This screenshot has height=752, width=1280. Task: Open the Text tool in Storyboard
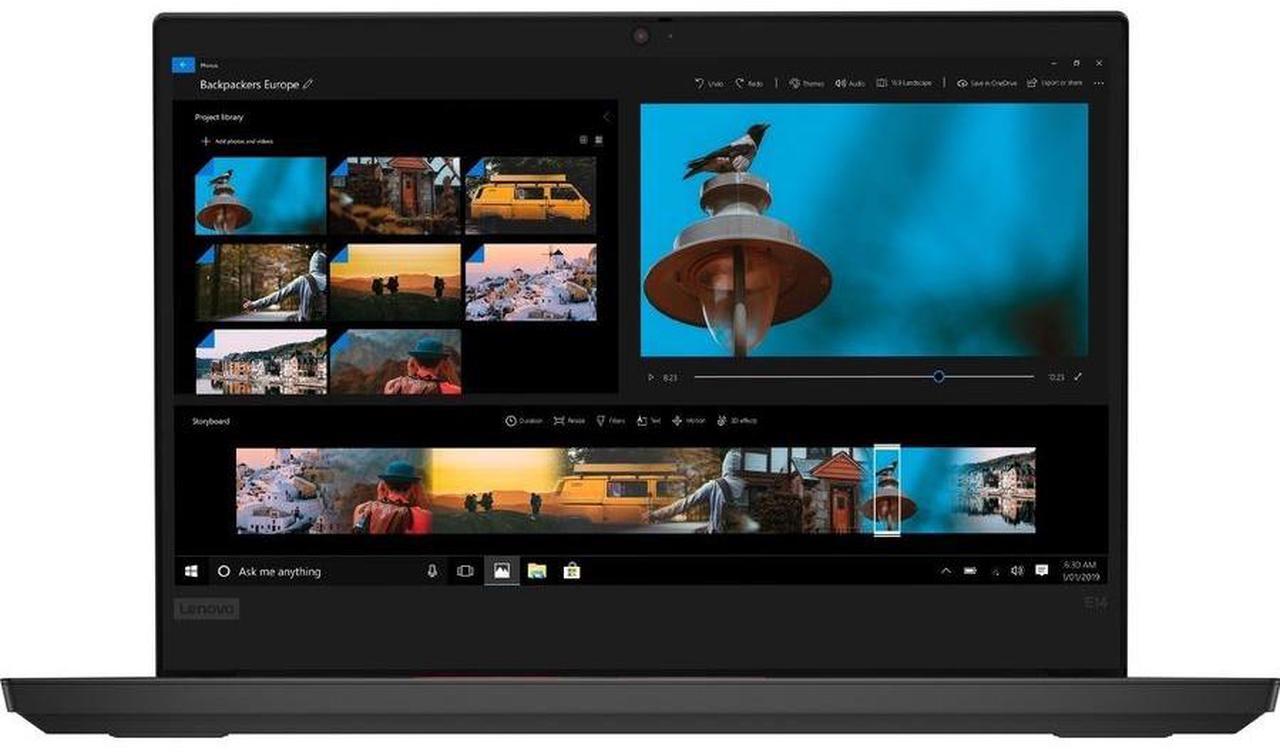[647, 421]
